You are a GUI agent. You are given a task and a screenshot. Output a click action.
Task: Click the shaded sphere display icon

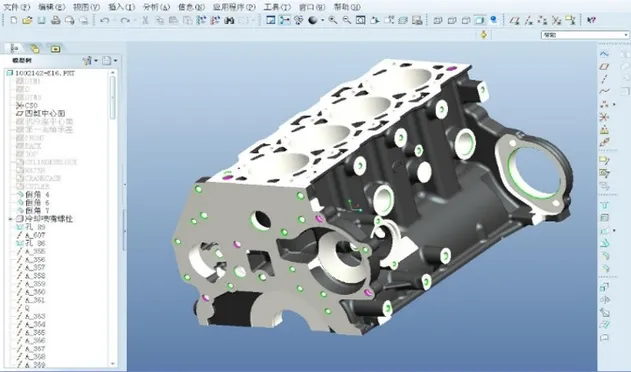[313, 20]
